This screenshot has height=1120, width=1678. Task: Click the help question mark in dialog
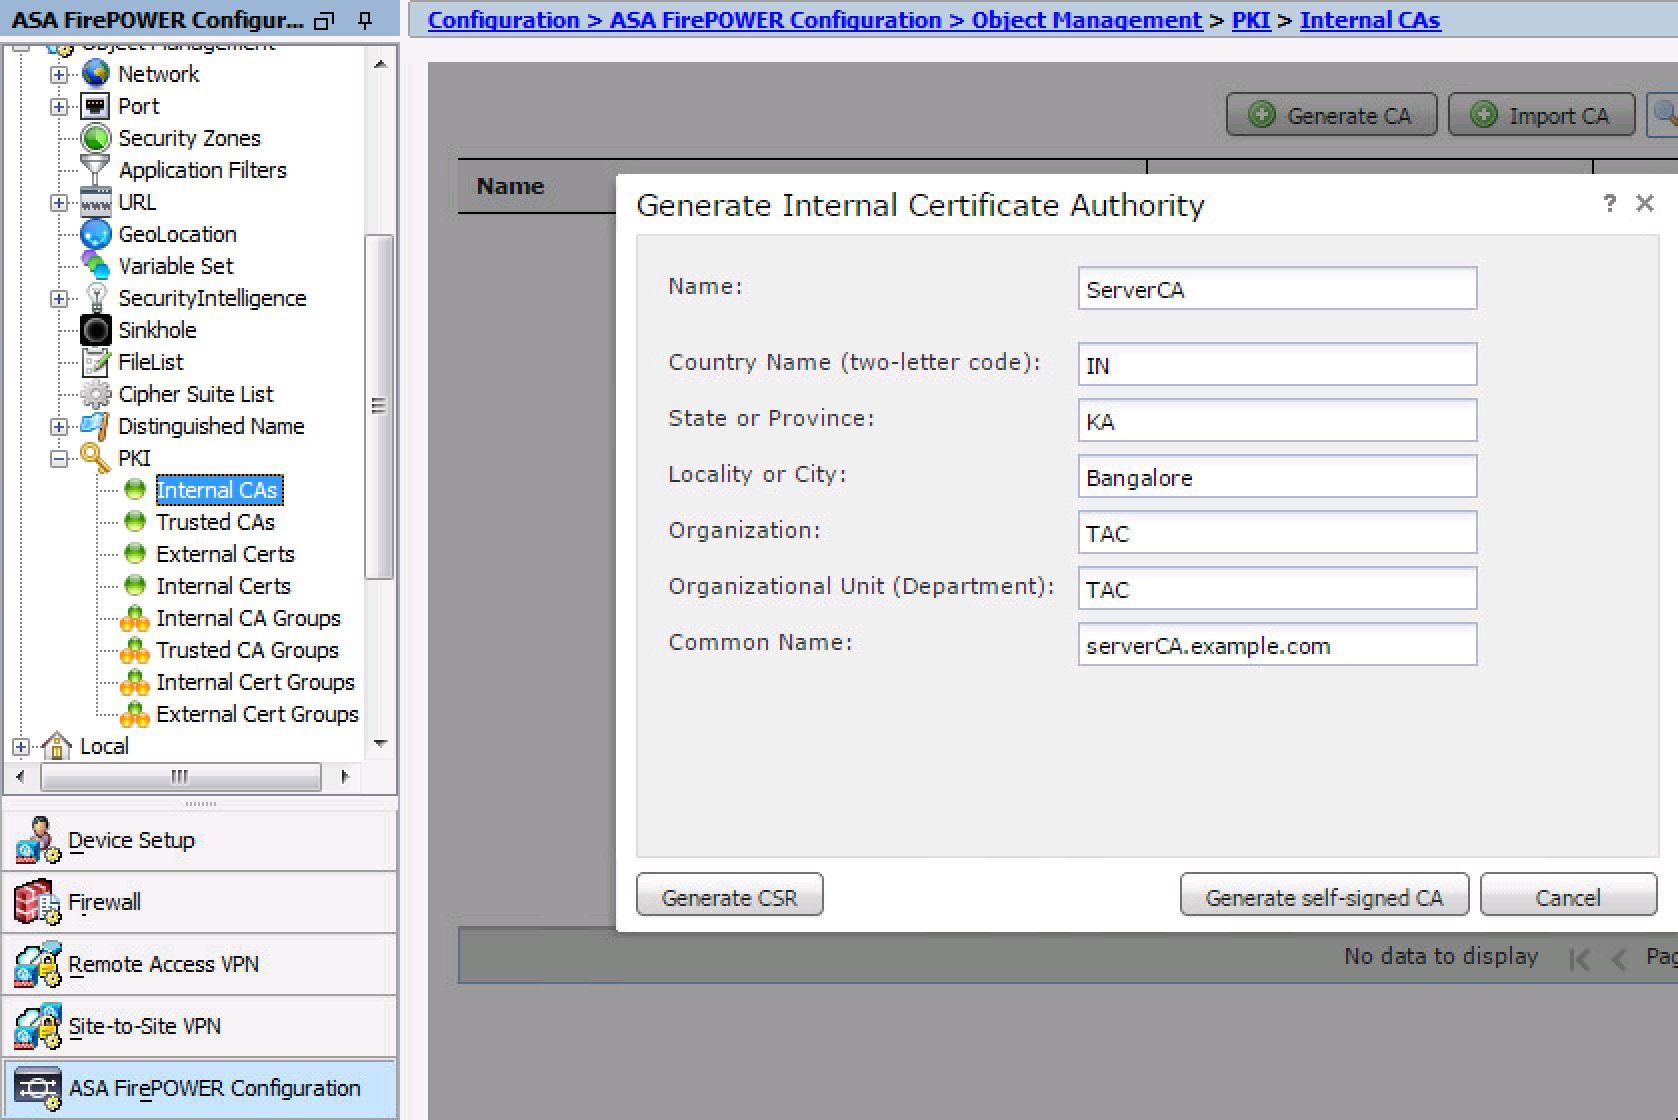(1609, 203)
